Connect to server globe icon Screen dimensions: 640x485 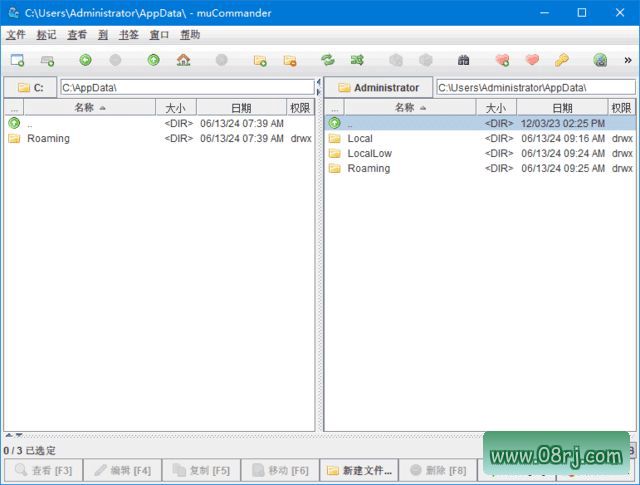tap(600, 60)
